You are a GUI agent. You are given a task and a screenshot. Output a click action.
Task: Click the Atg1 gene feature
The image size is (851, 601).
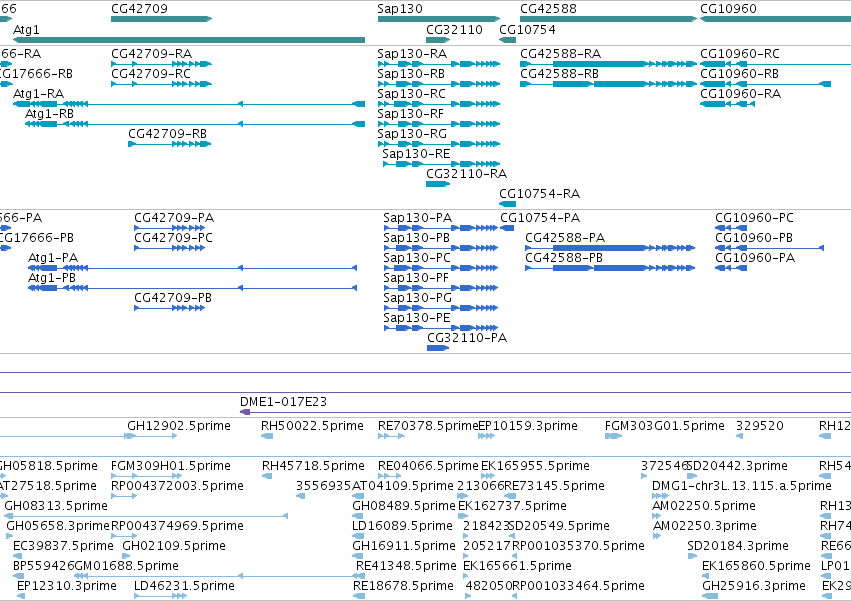pos(189,40)
